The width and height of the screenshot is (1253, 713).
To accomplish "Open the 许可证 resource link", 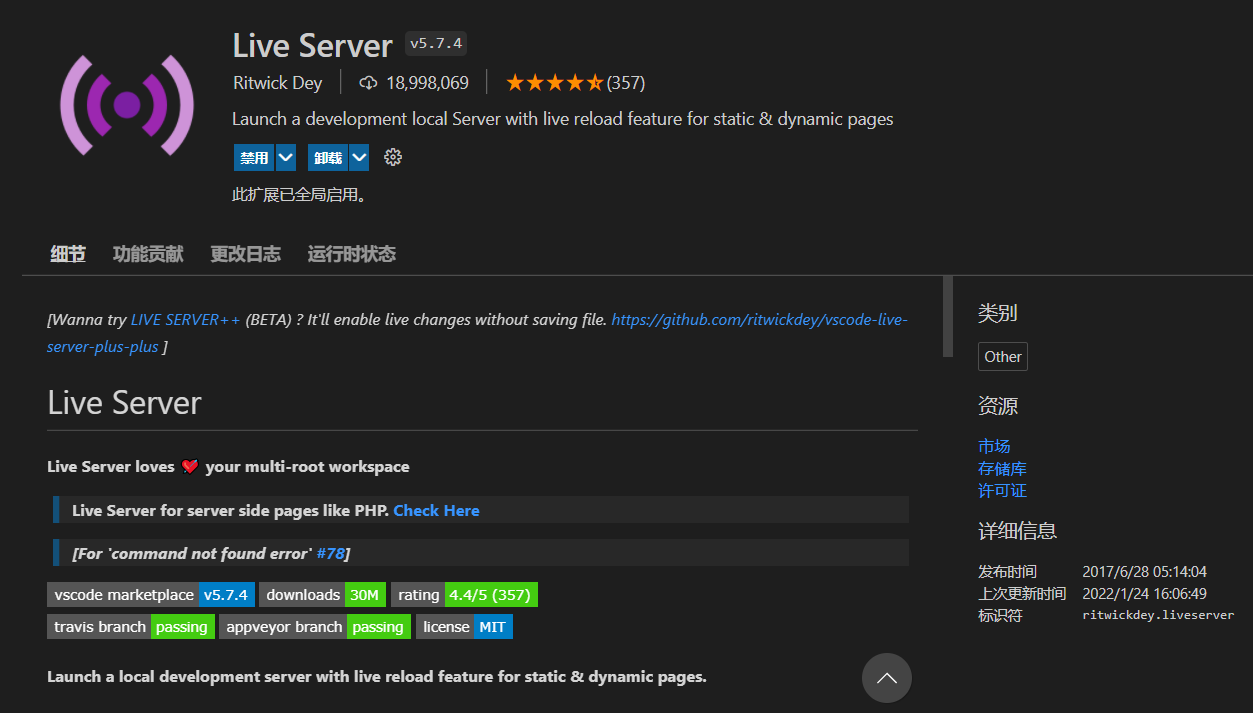I will (1002, 490).
